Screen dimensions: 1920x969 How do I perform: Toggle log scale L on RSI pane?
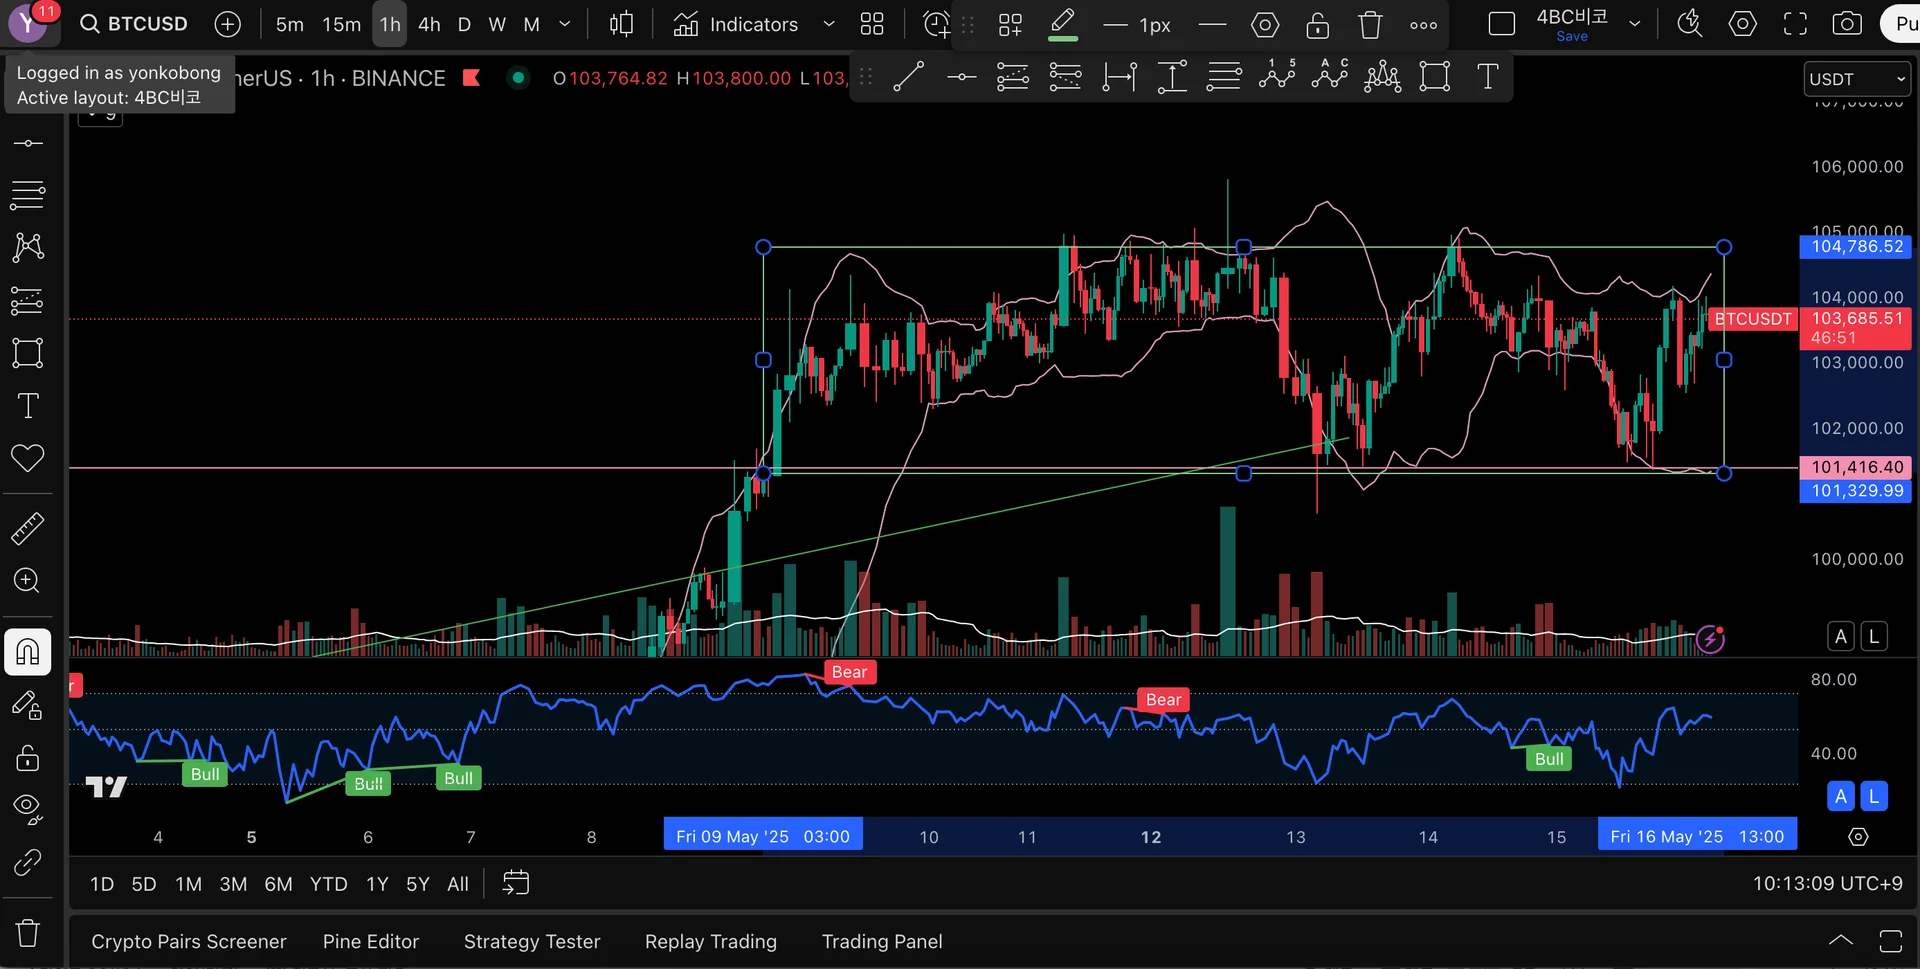click(1874, 796)
